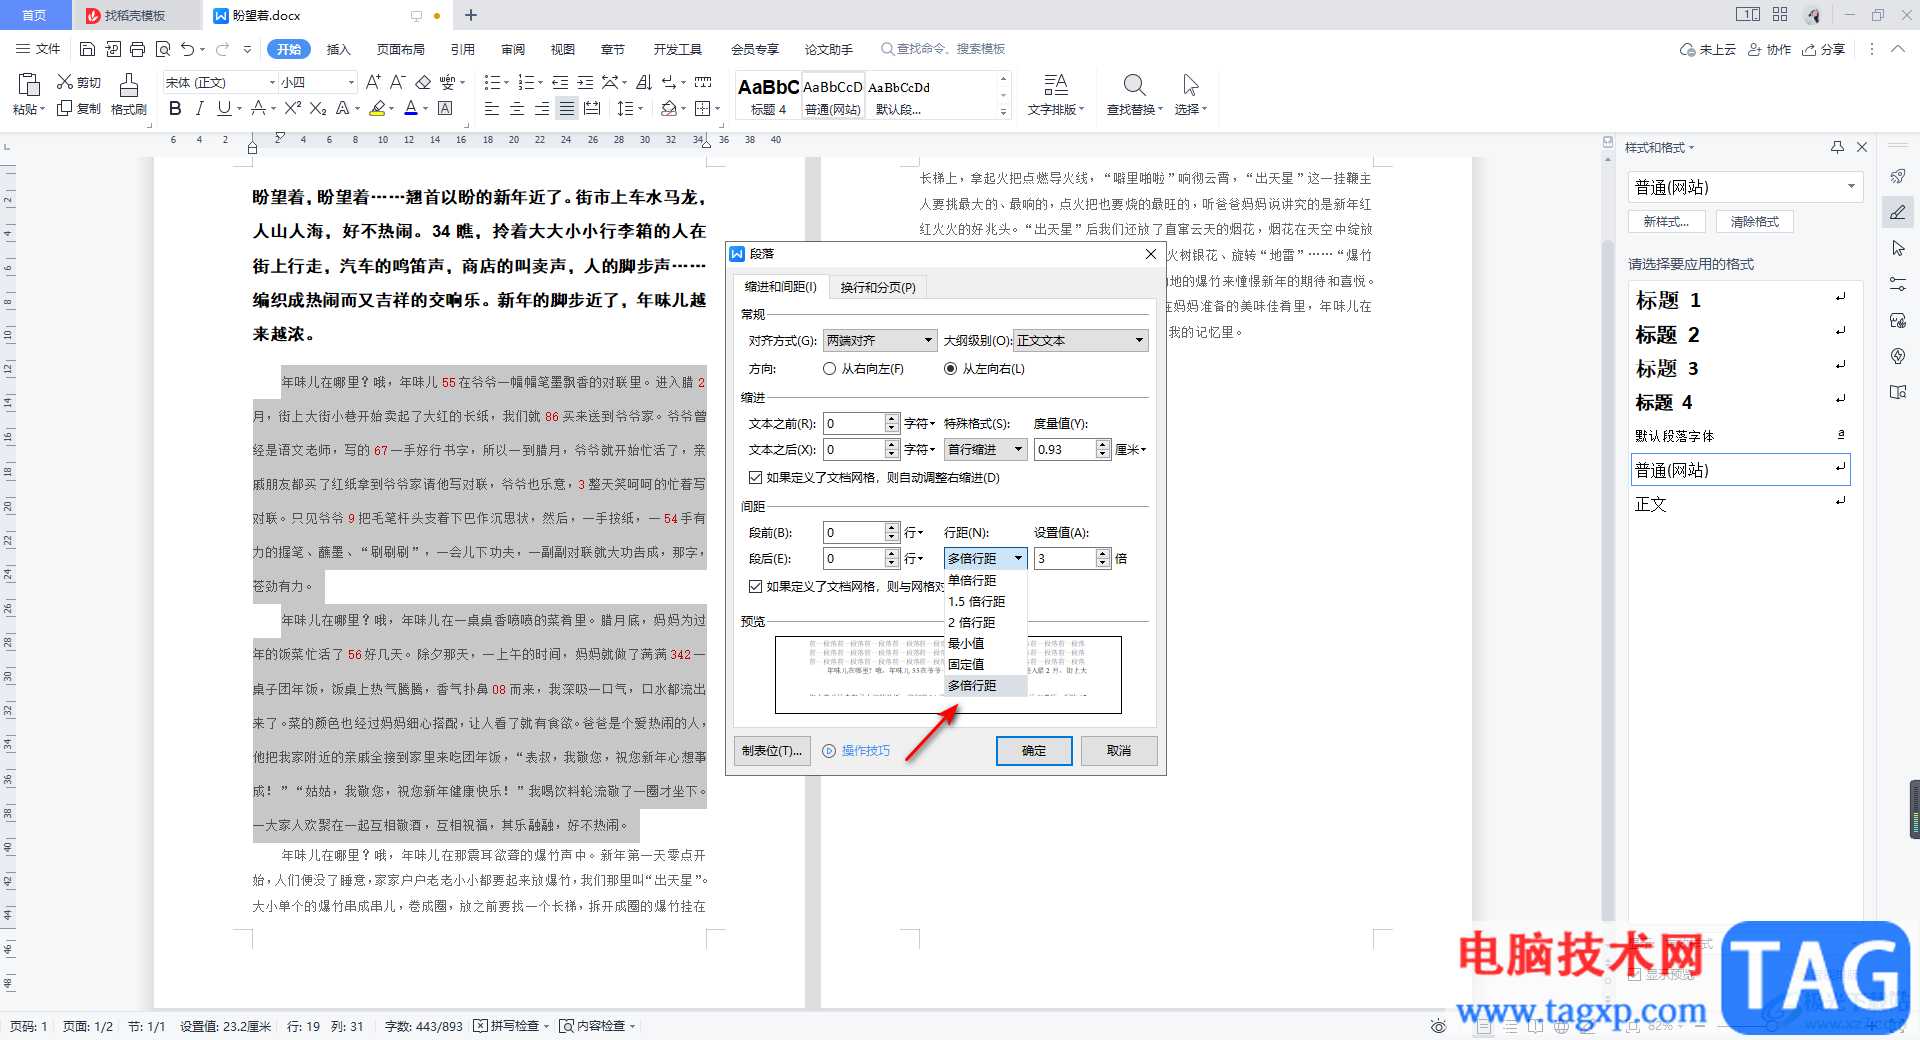1920x1040 pixels.
Task: Open alignment dropdown in Paragraph dialog
Action: [x=880, y=341]
